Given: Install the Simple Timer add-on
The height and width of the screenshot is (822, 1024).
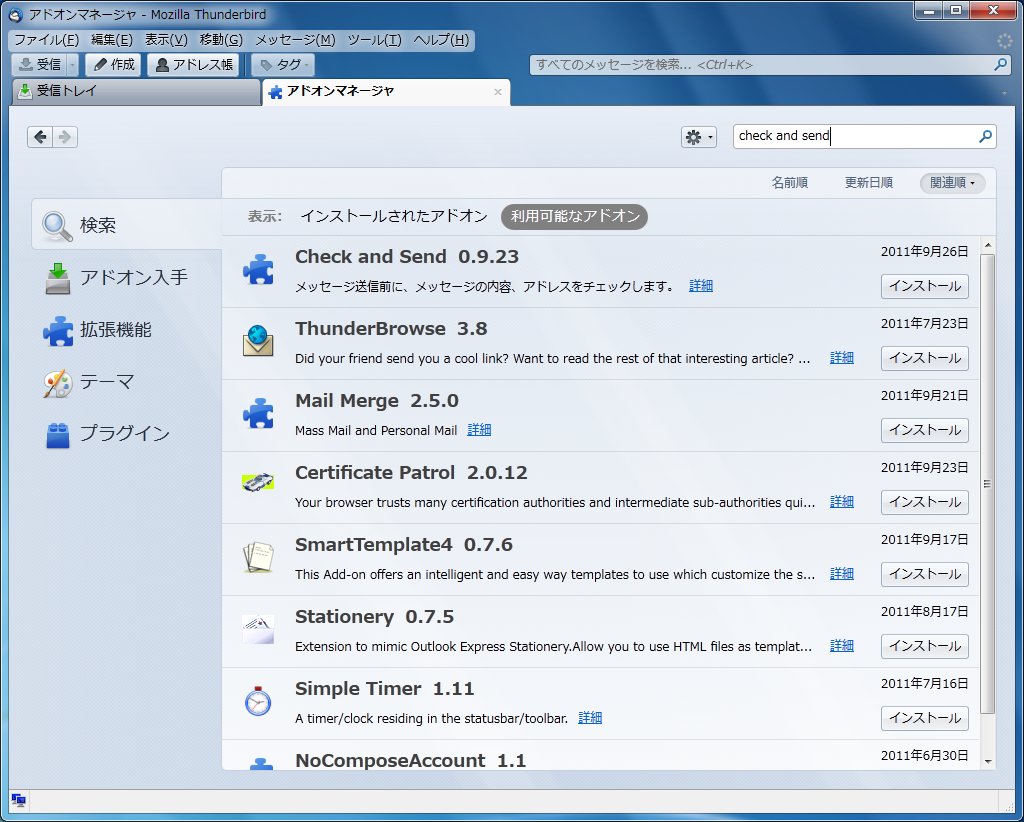Looking at the screenshot, I should pos(925,718).
